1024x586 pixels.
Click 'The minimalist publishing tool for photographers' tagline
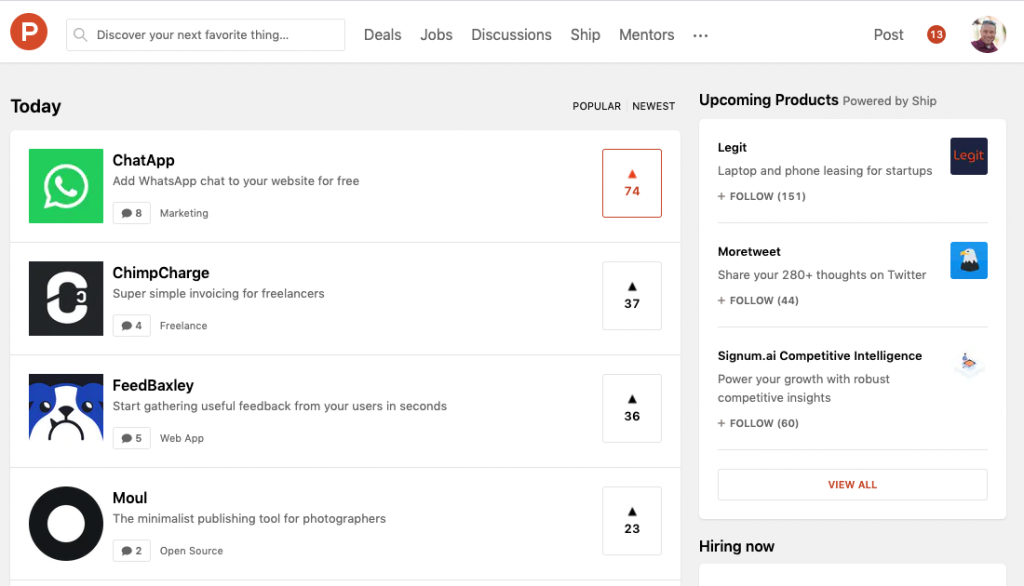(249, 519)
